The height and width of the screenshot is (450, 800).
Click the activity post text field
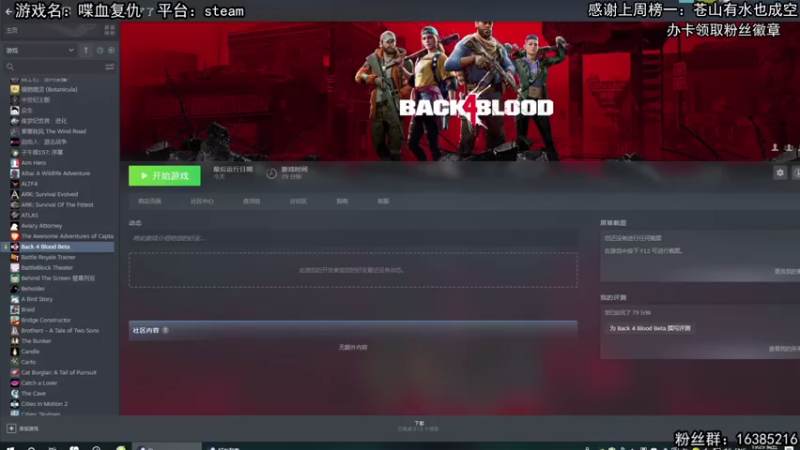[x=353, y=238]
